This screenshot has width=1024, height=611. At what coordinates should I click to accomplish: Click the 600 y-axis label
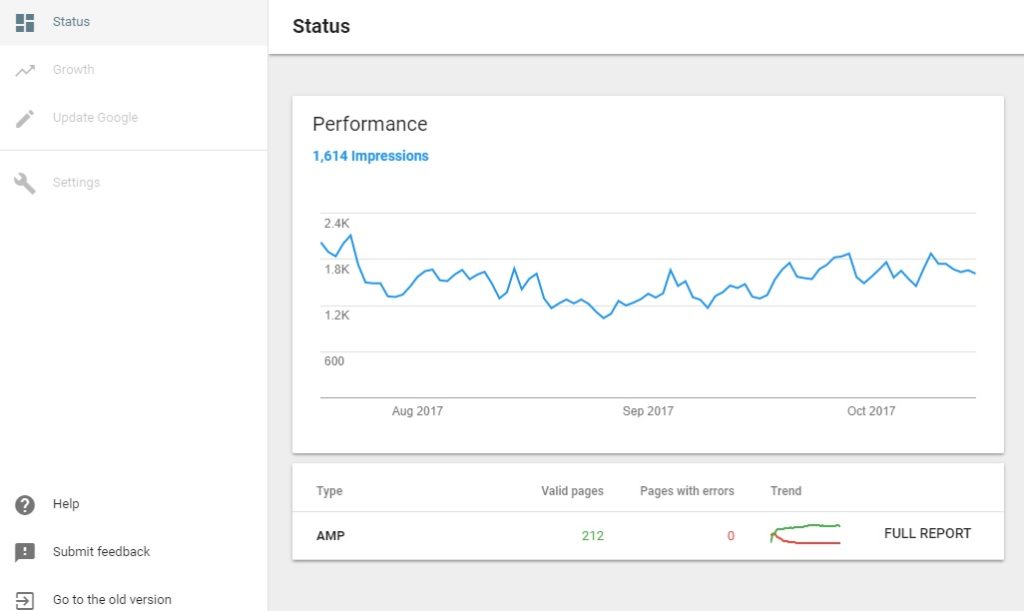[334, 361]
